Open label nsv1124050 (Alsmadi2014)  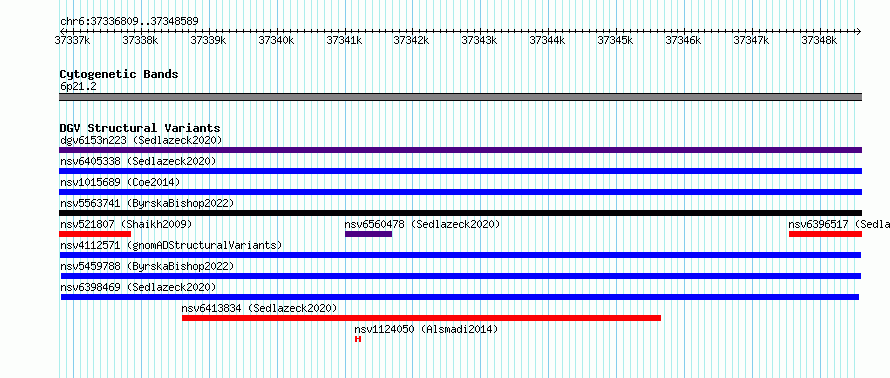click(x=426, y=329)
